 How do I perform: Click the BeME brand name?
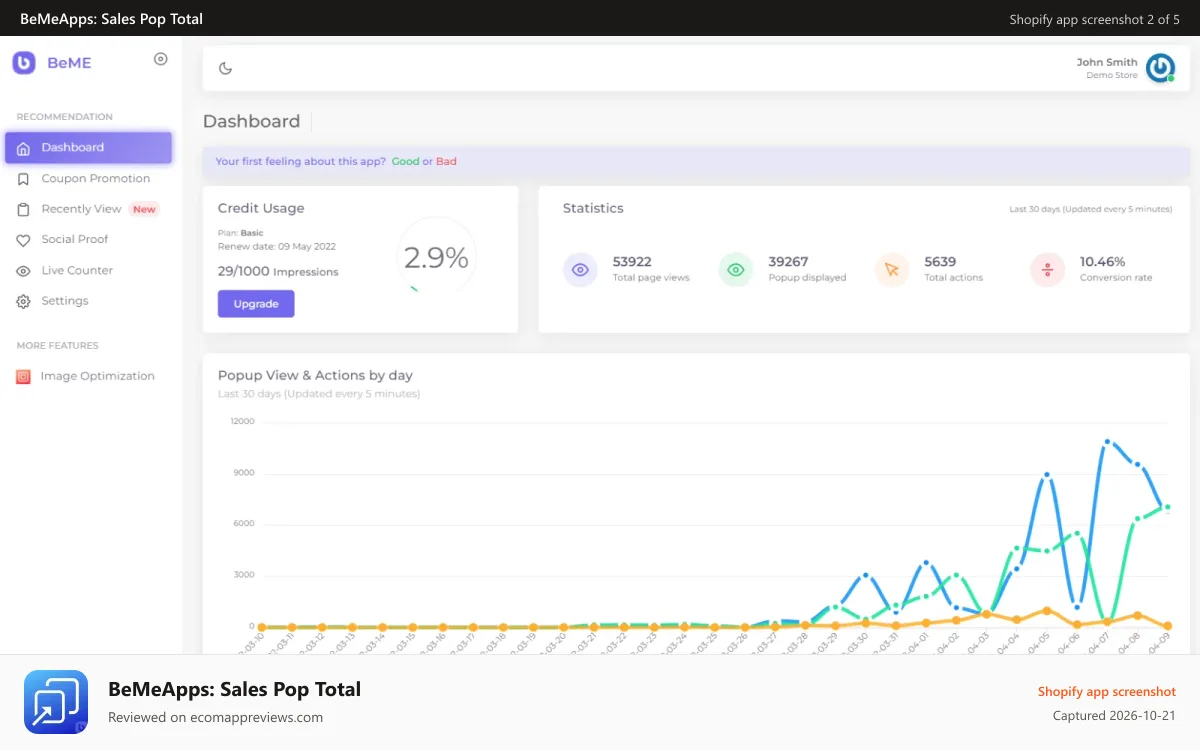(x=69, y=63)
